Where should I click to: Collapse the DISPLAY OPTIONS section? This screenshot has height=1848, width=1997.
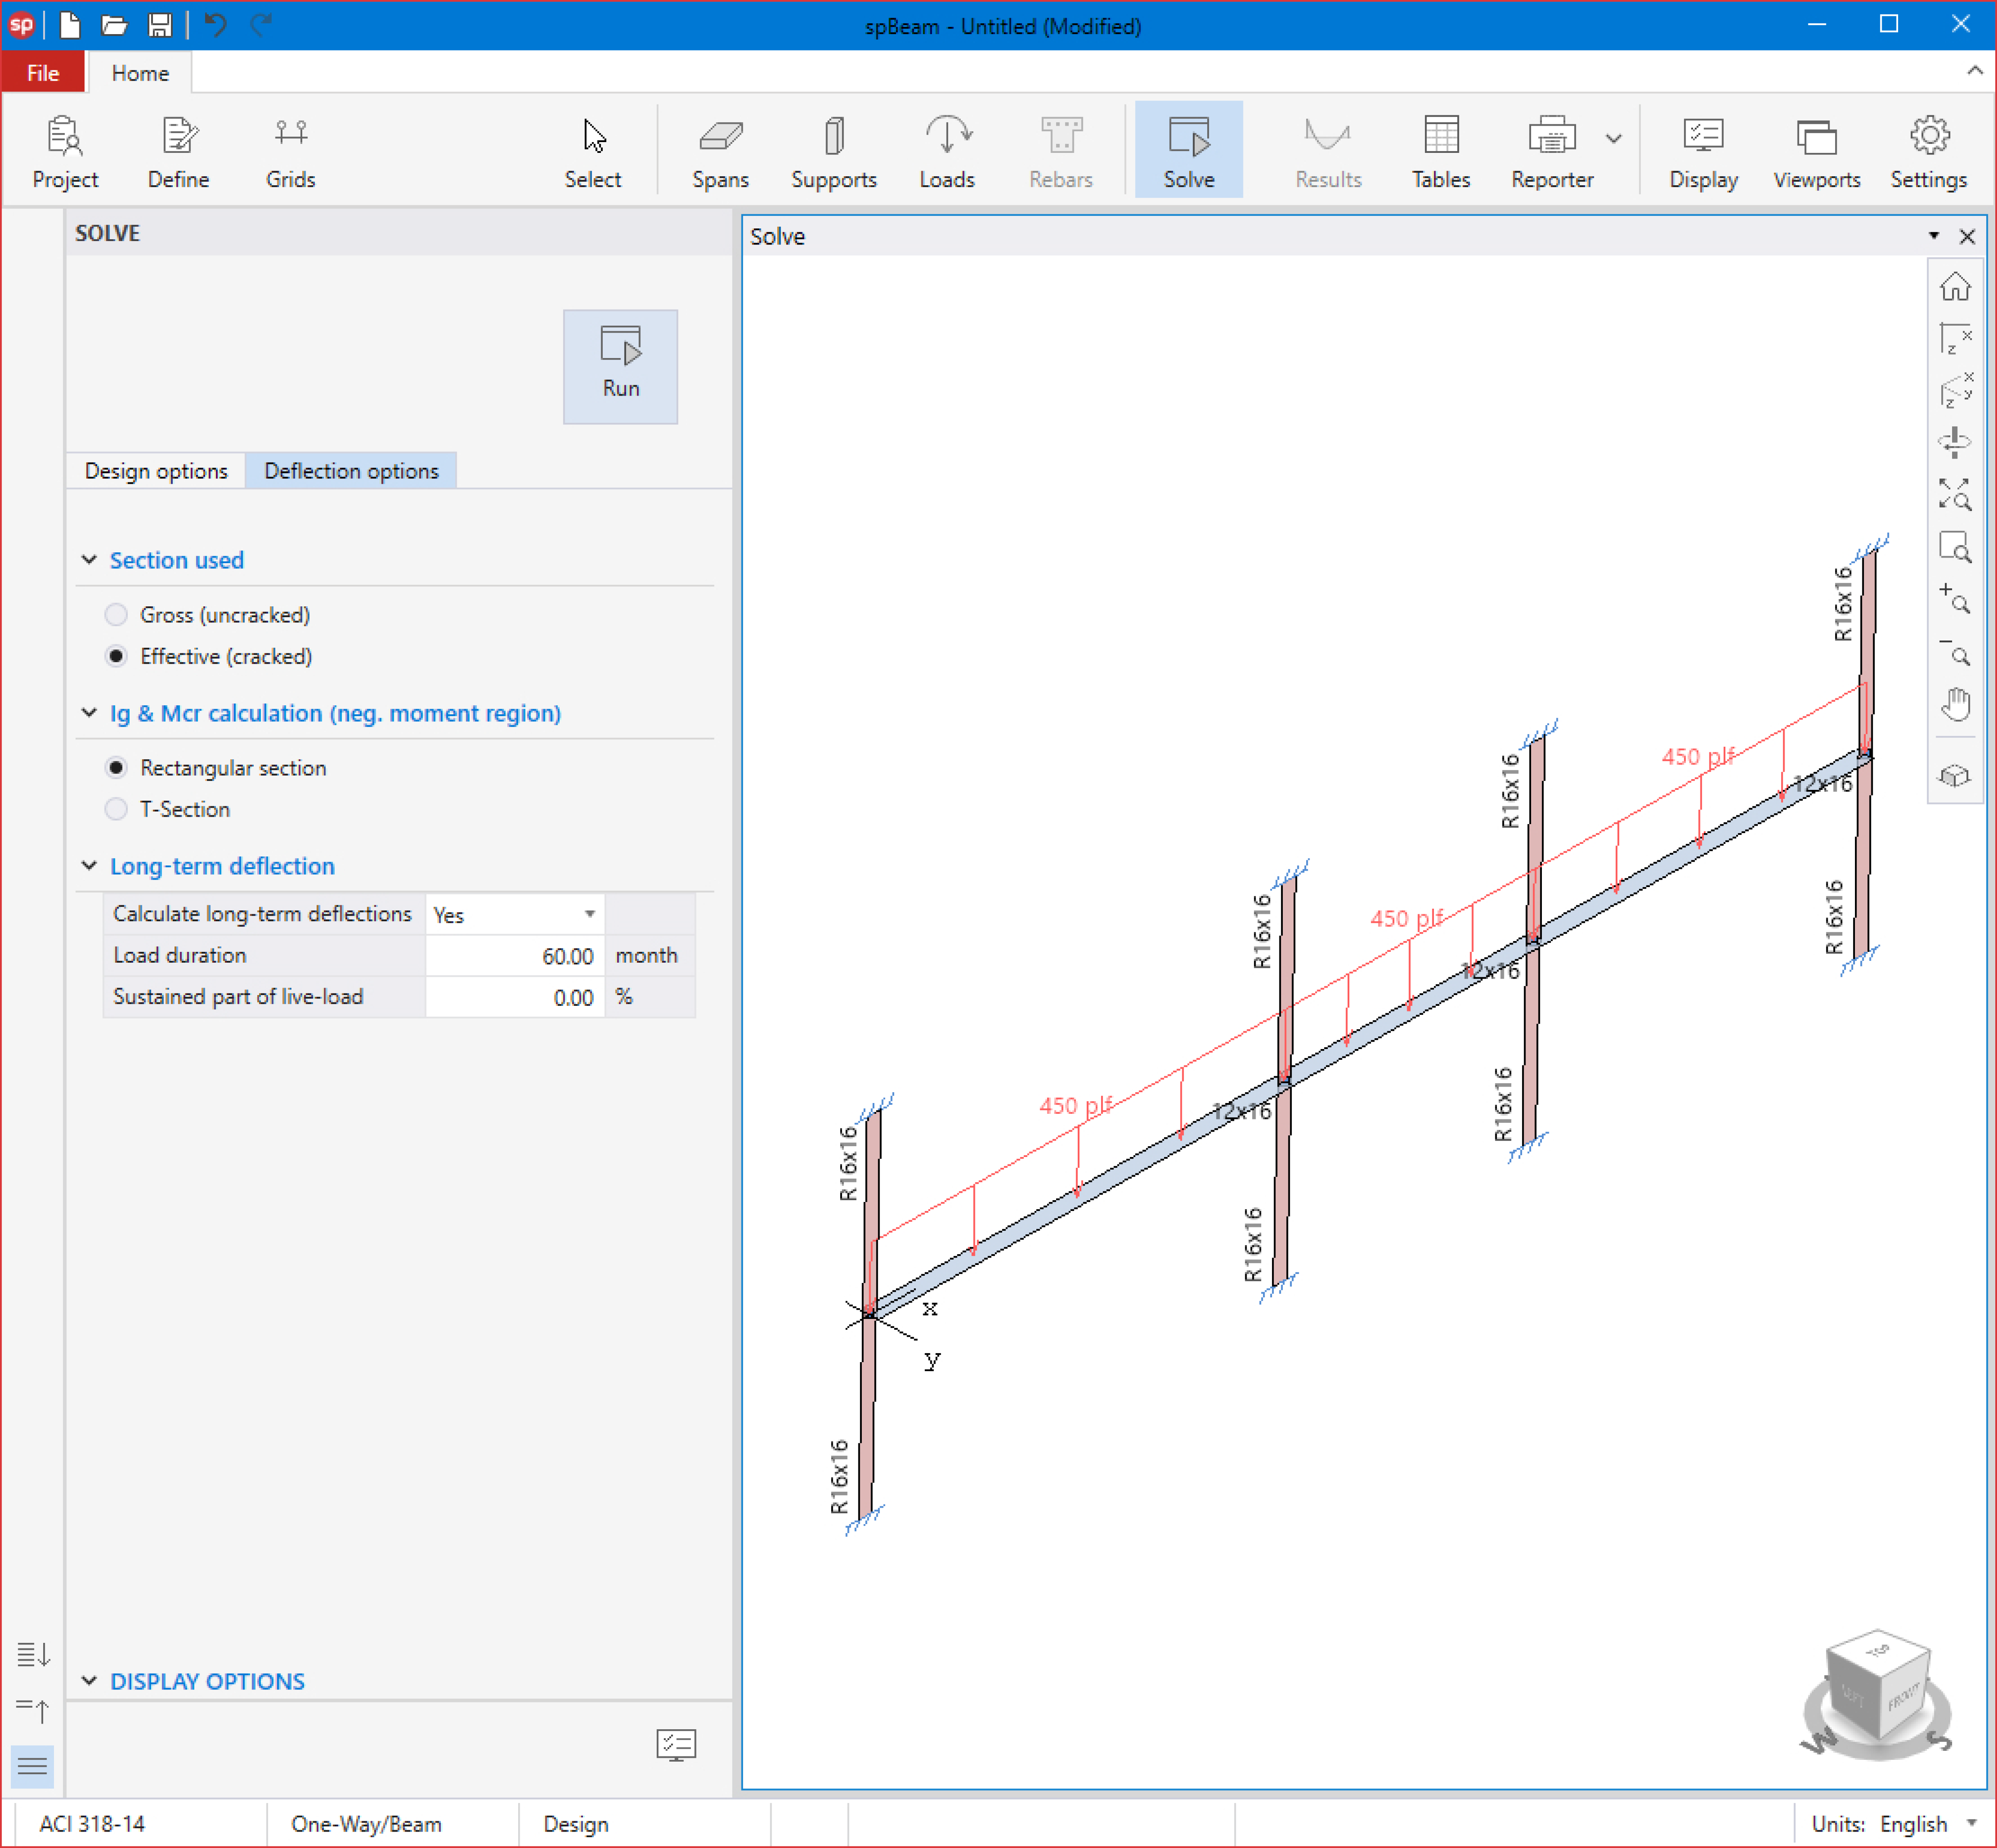point(89,1681)
